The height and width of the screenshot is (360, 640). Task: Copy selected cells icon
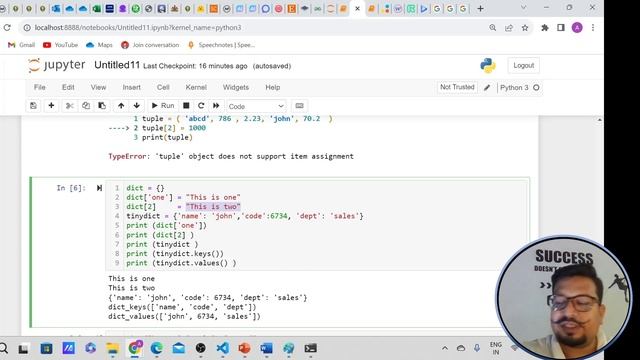(x=86, y=106)
